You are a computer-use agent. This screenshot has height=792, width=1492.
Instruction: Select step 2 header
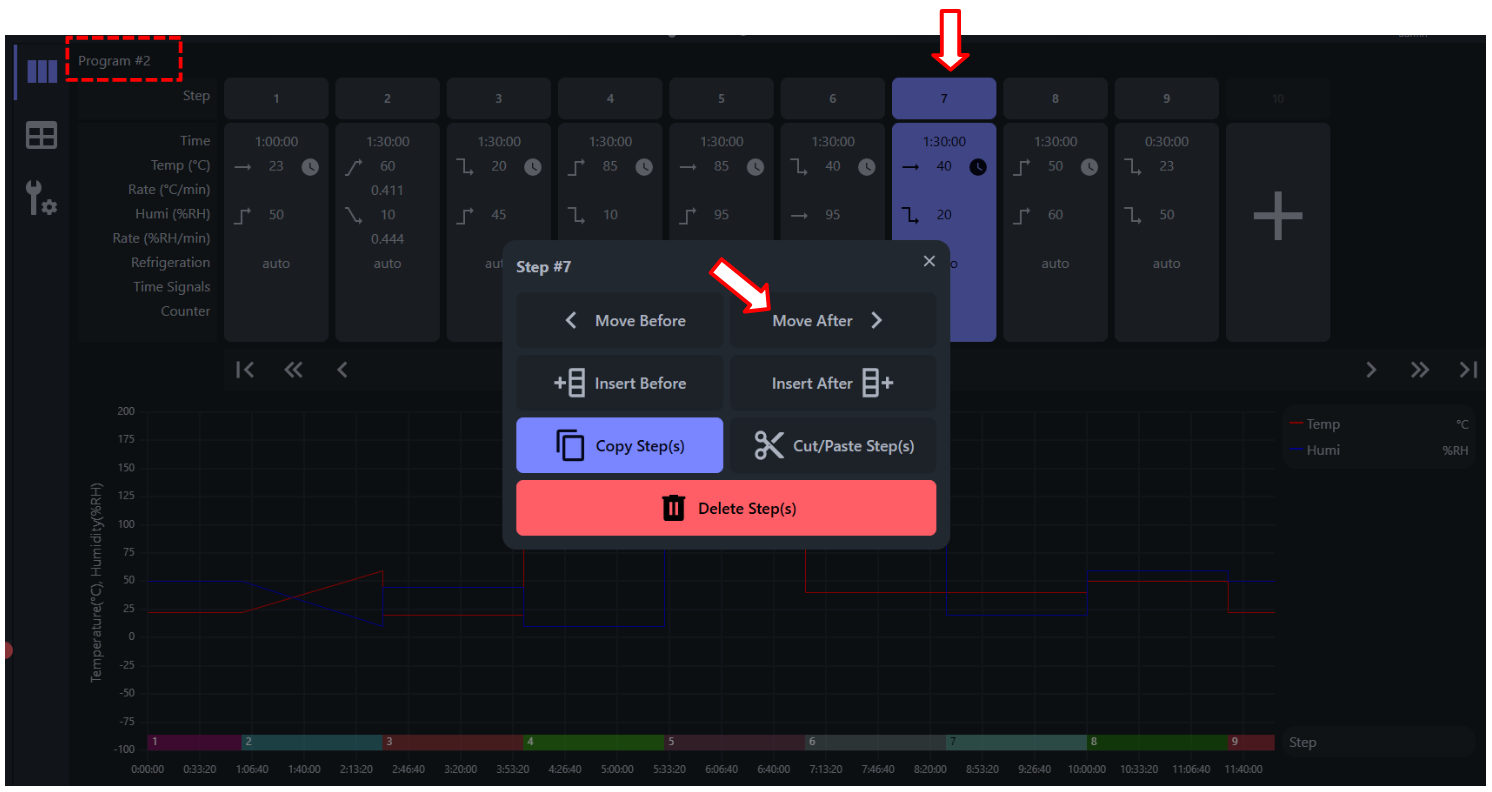coord(387,99)
